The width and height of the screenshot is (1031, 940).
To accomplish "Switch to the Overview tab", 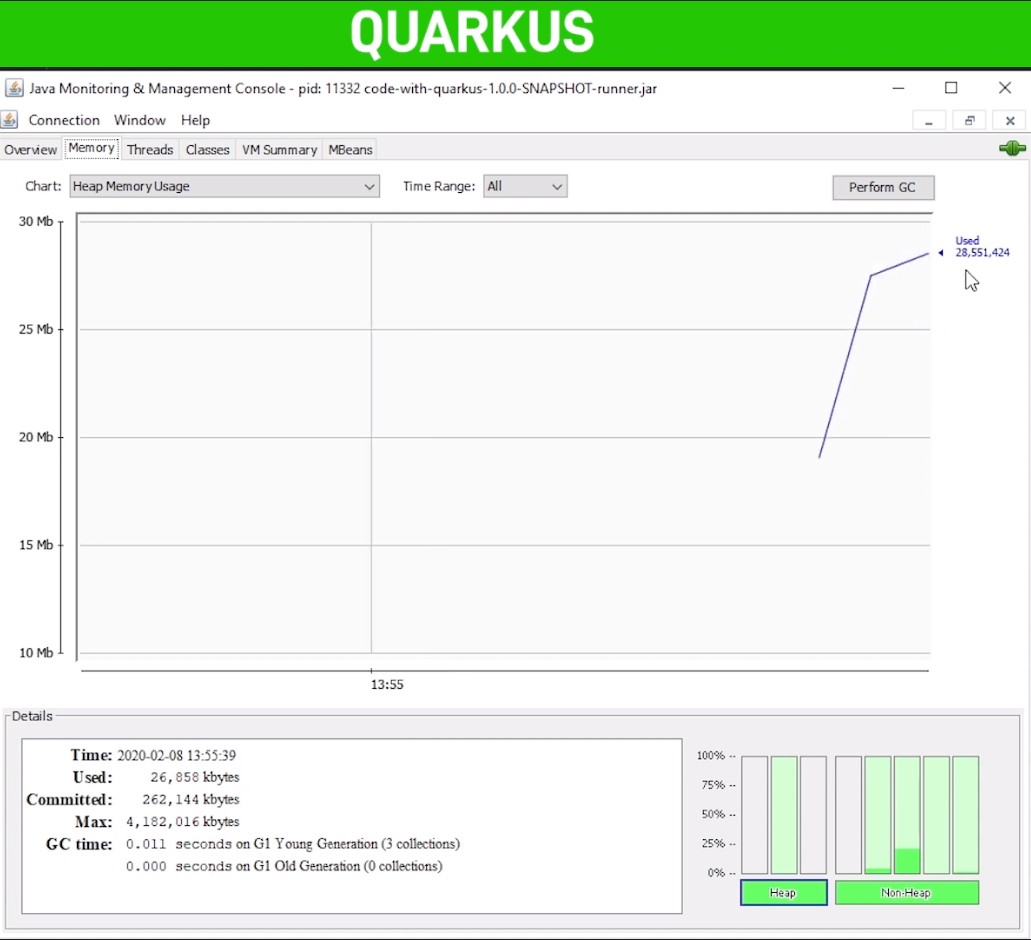I will pos(30,150).
